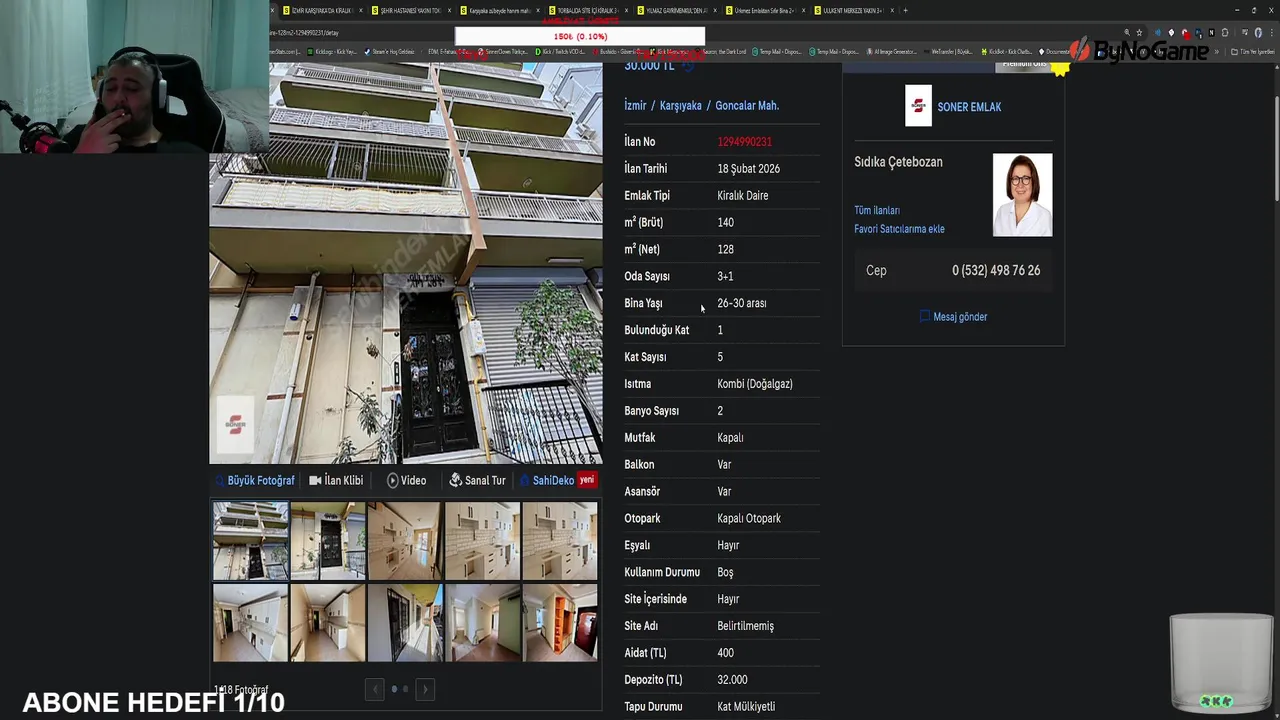Click the İlan Klibi camera option

(336, 480)
